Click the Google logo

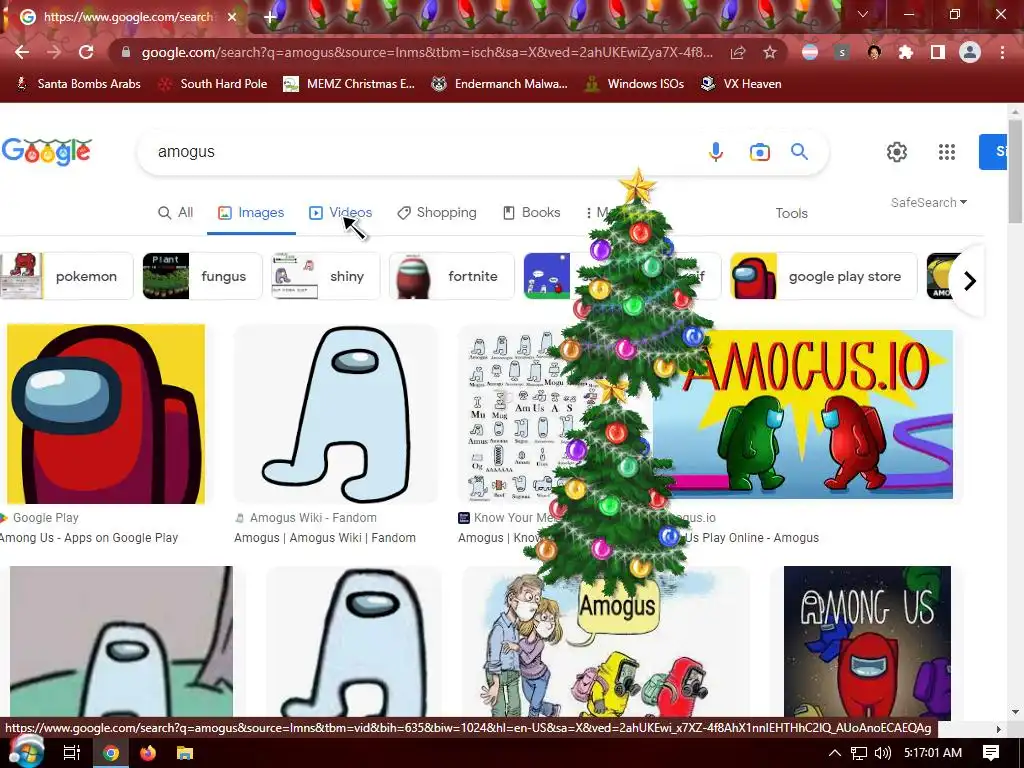pos(46,152)
